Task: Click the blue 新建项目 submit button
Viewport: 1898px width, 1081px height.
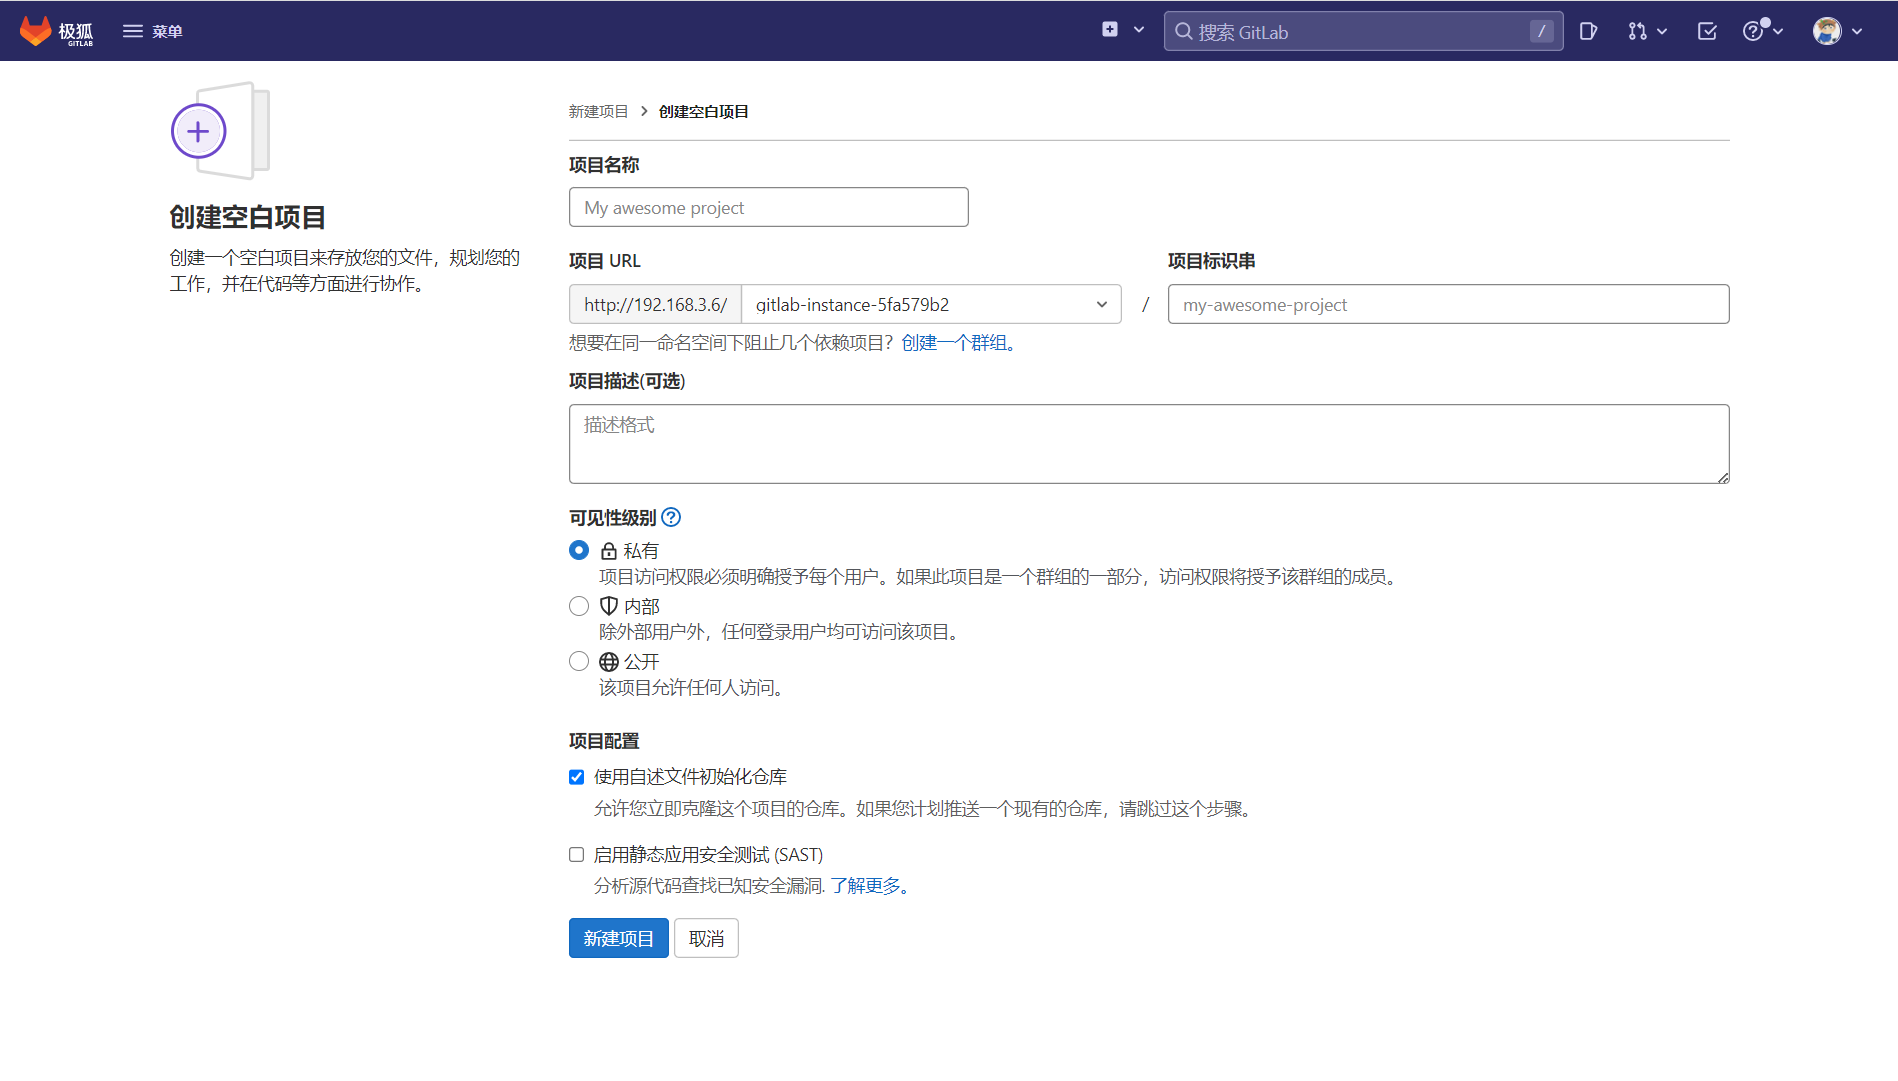Action: coord(618,938)
